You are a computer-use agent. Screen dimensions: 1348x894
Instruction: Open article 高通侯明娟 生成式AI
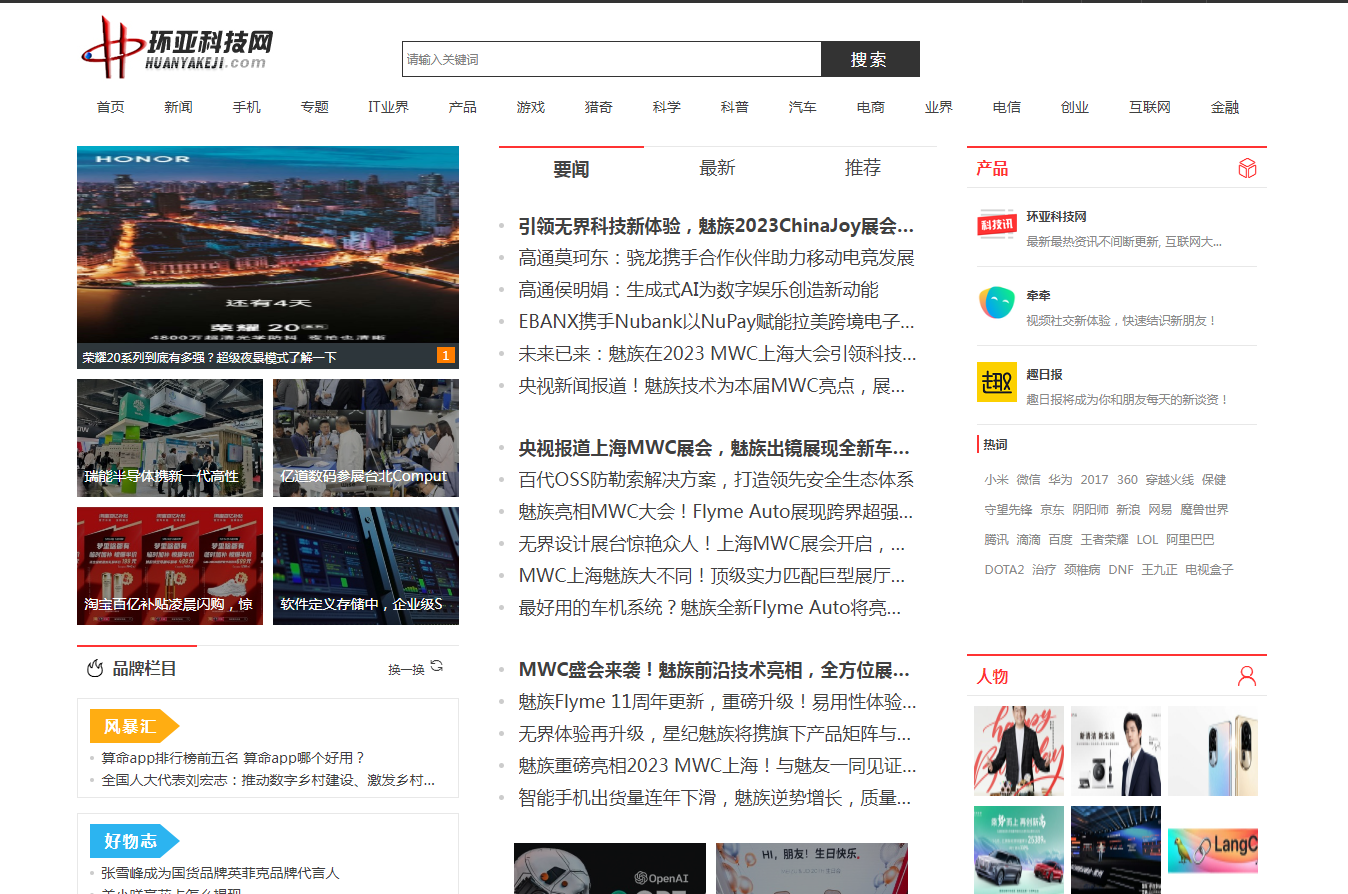[x=699, y=290]
